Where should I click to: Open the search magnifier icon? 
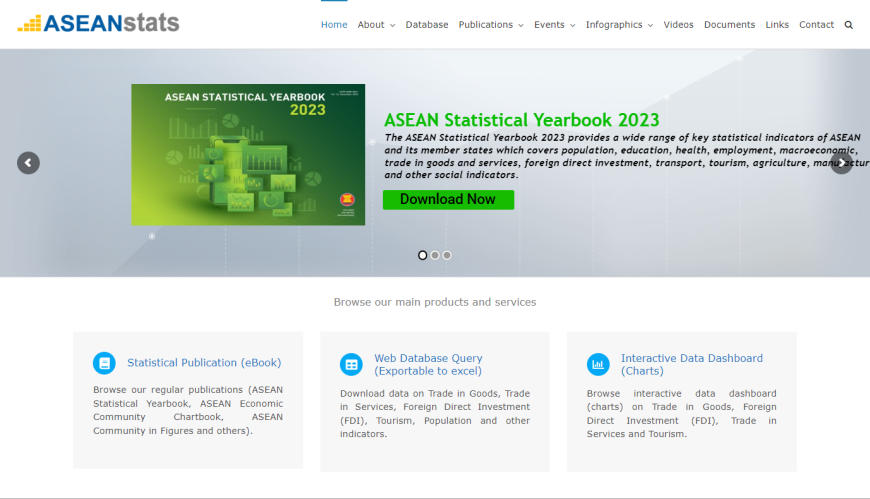coord(848,25)
